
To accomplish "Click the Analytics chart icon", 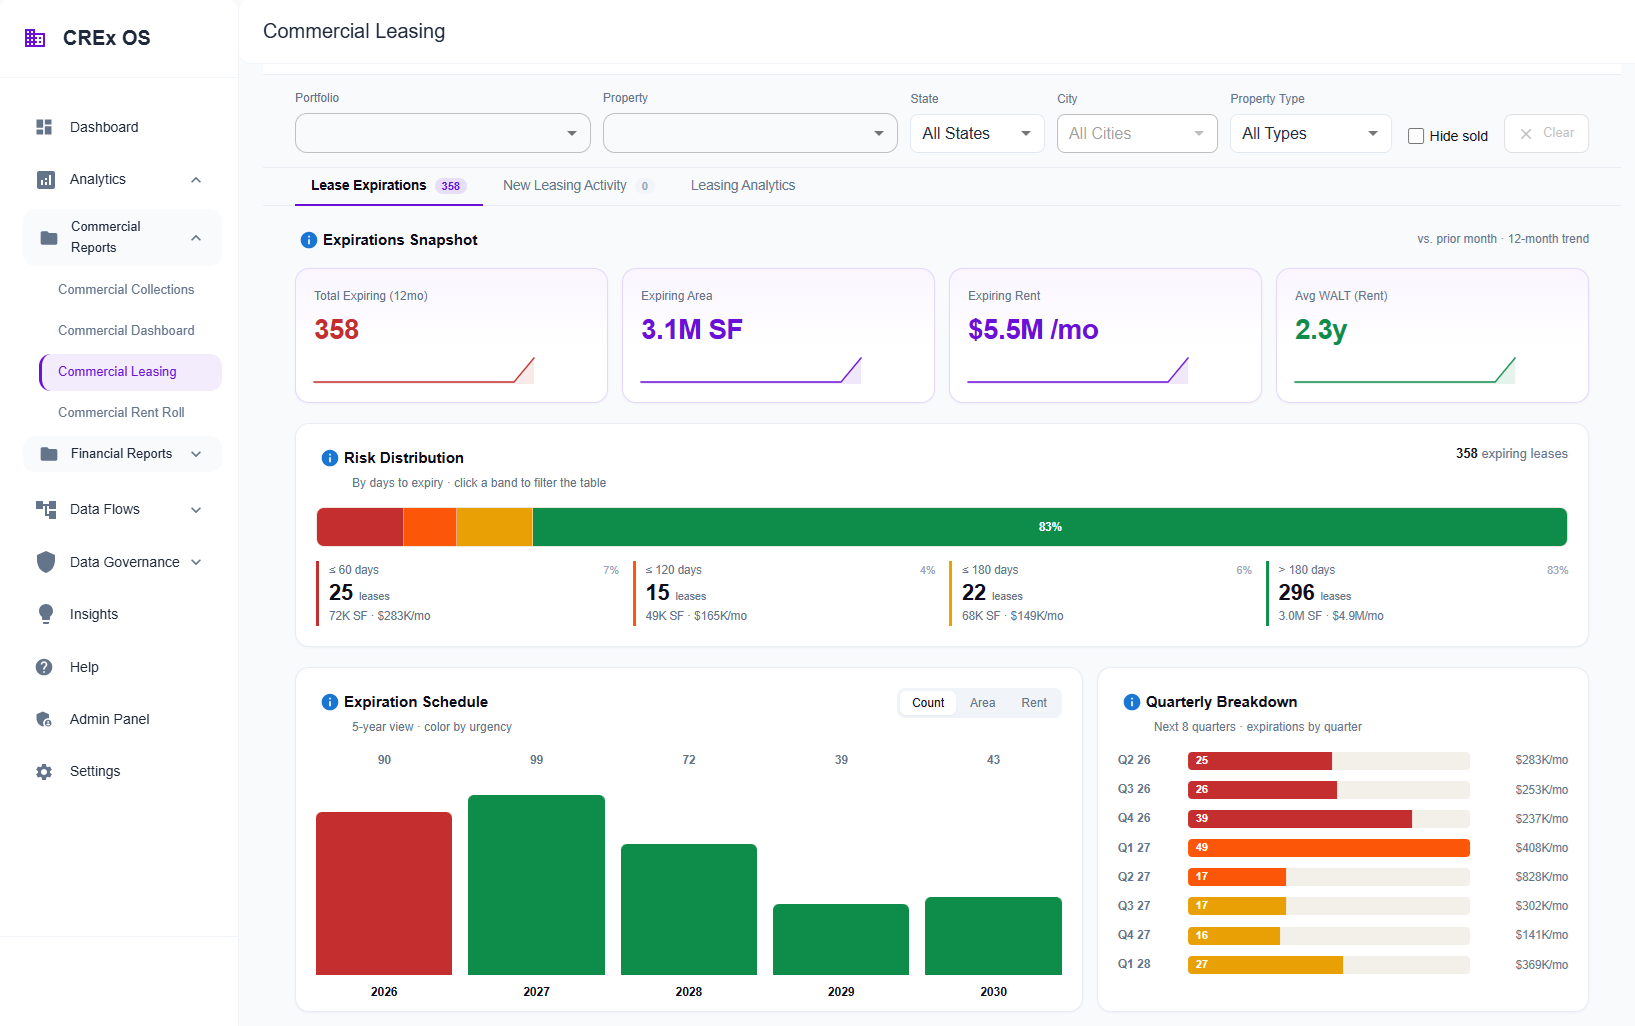I will pos(45,180).
